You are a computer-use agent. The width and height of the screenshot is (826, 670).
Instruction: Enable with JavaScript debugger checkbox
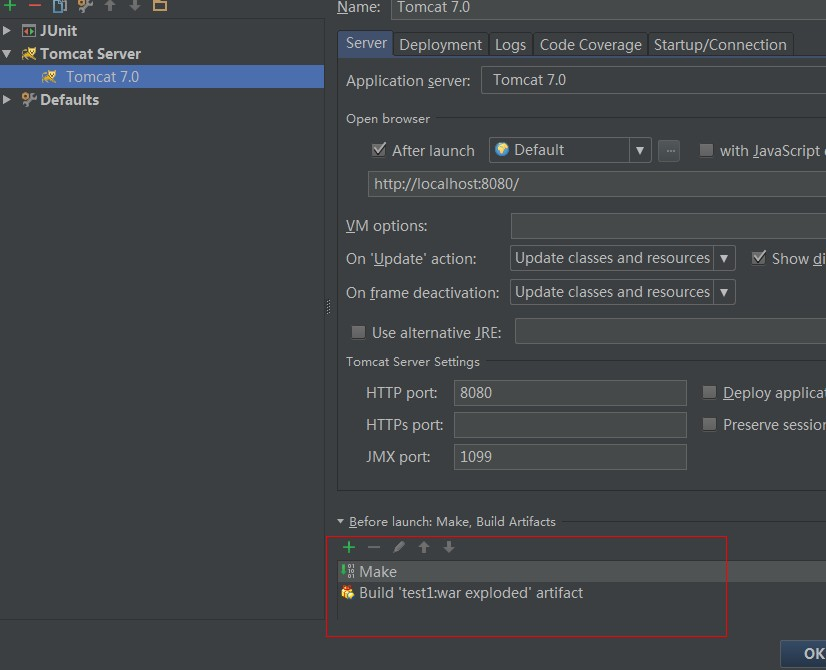pos(706,151)
